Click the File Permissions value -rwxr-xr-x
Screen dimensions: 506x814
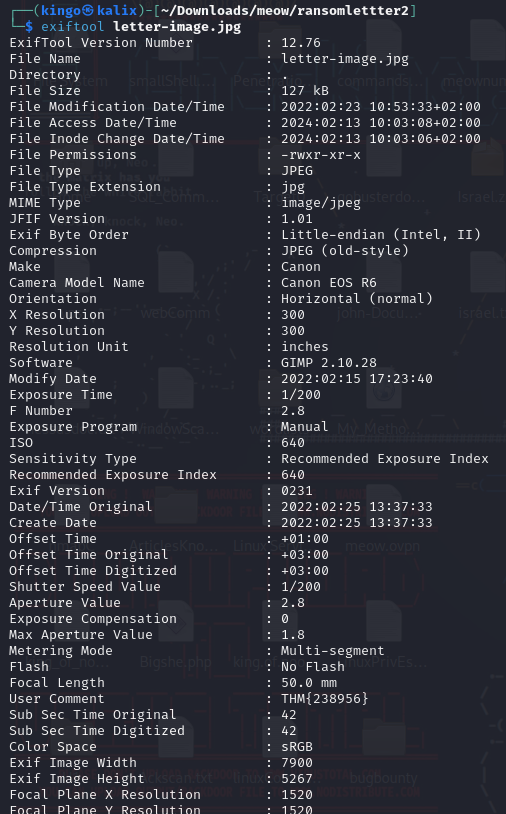[x=321, y=155]
